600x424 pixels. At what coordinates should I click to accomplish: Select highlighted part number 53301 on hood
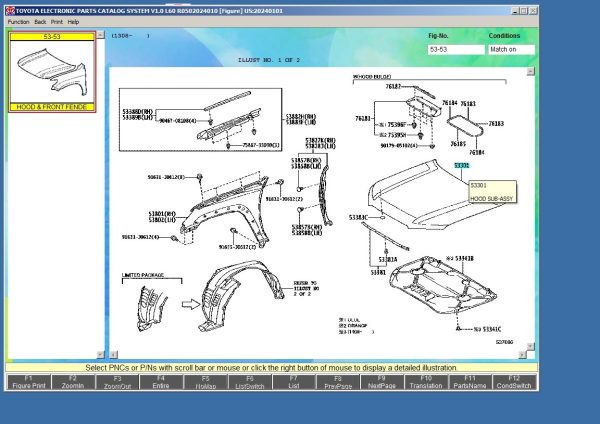(461, 163)
